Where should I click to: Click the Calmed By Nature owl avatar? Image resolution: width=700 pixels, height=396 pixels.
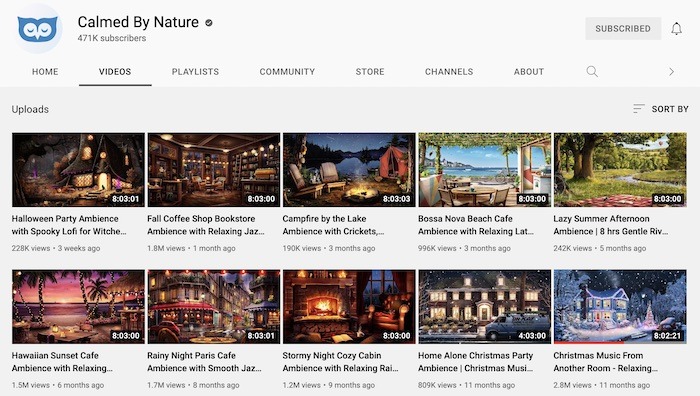[x=38, y=29]
